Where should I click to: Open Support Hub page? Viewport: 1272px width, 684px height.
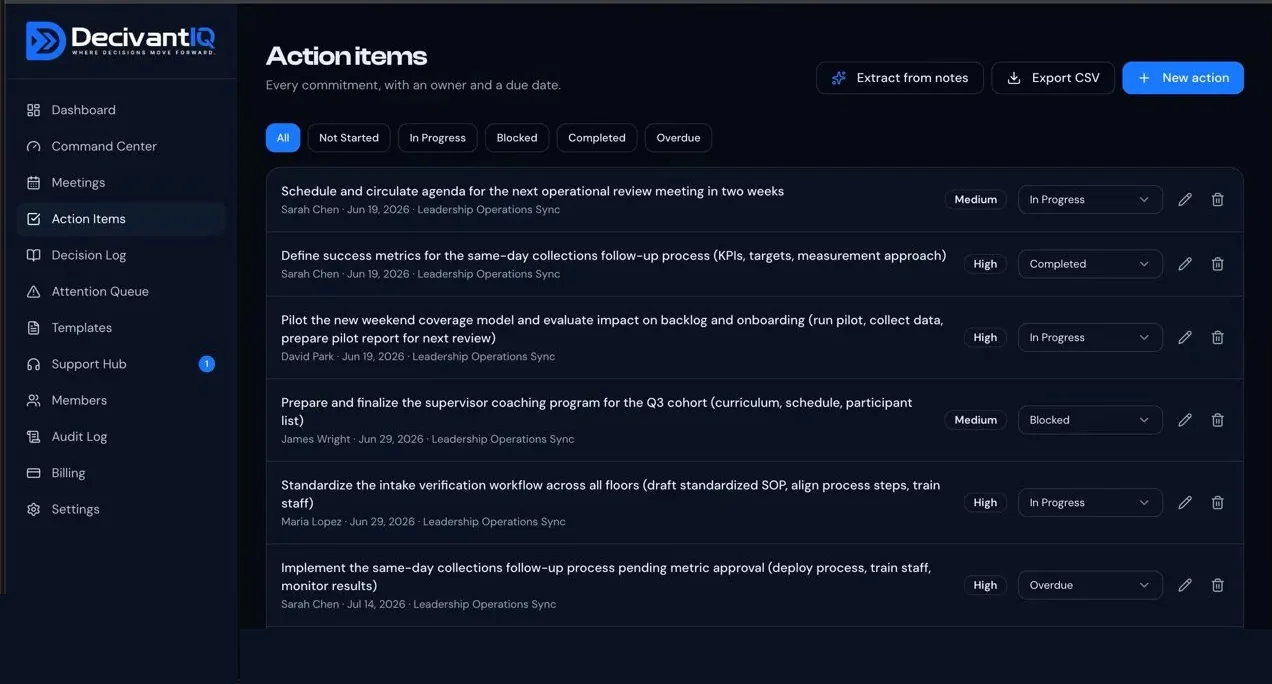120,364
